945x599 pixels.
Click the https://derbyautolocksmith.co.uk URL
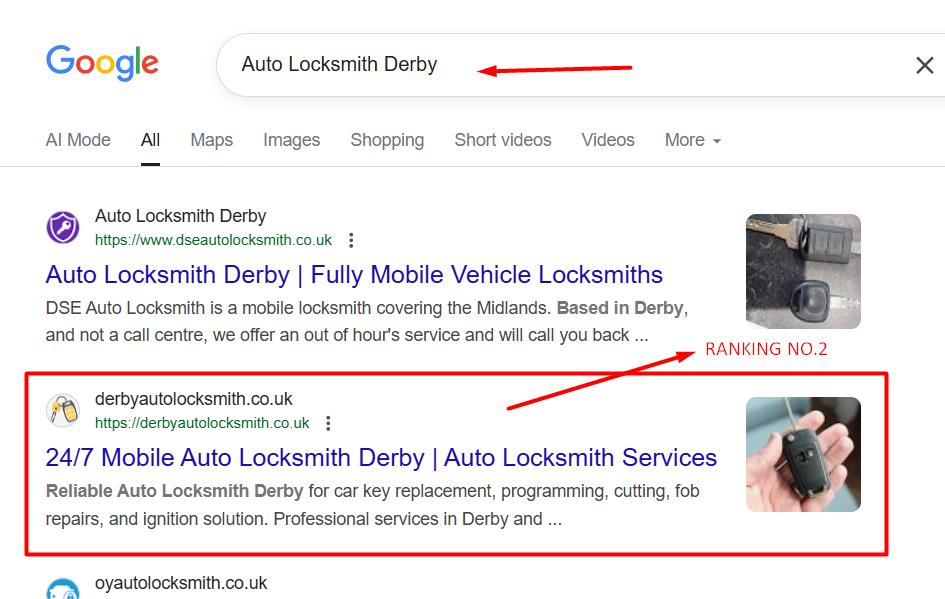pos(202,423)
